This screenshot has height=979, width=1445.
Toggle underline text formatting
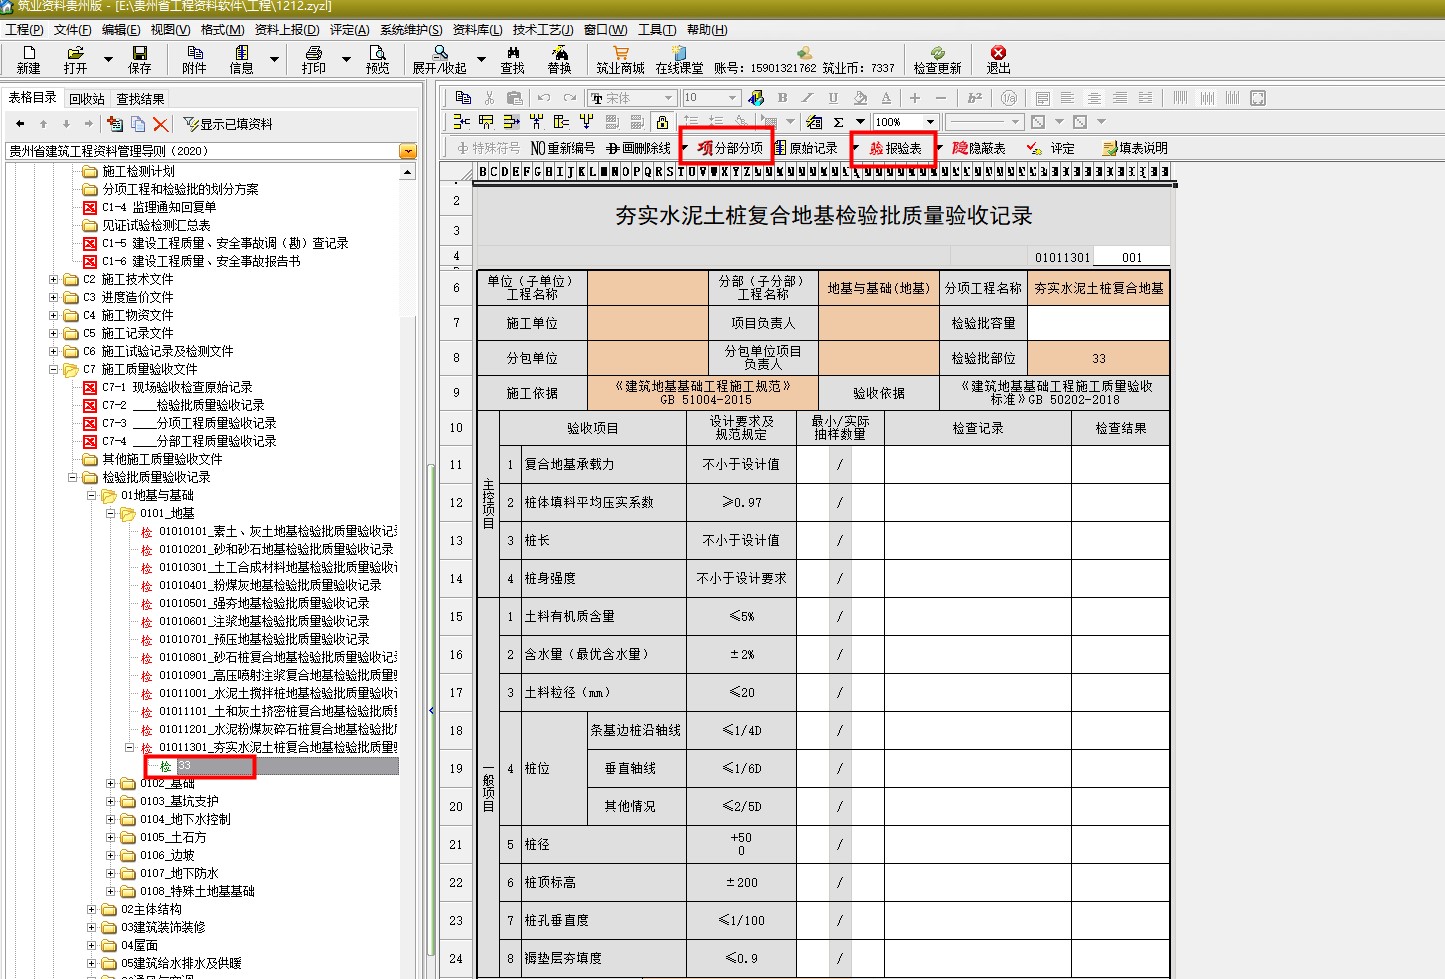(833, 97)
